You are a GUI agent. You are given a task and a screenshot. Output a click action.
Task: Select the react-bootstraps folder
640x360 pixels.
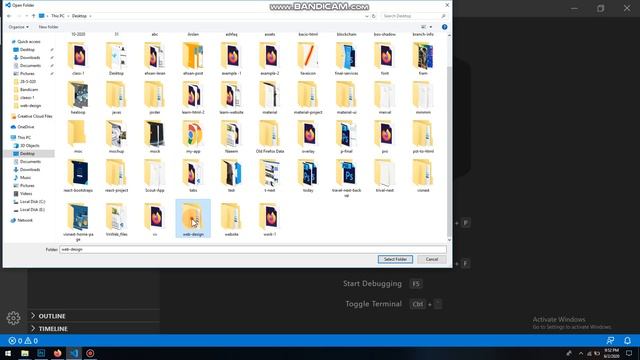click(x=78, y=176)
